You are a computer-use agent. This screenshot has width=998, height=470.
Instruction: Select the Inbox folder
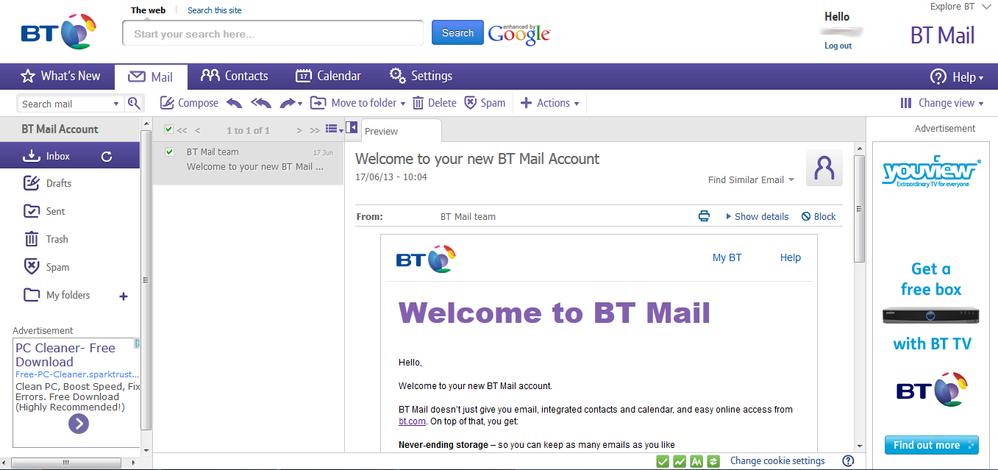coord(70,155)
